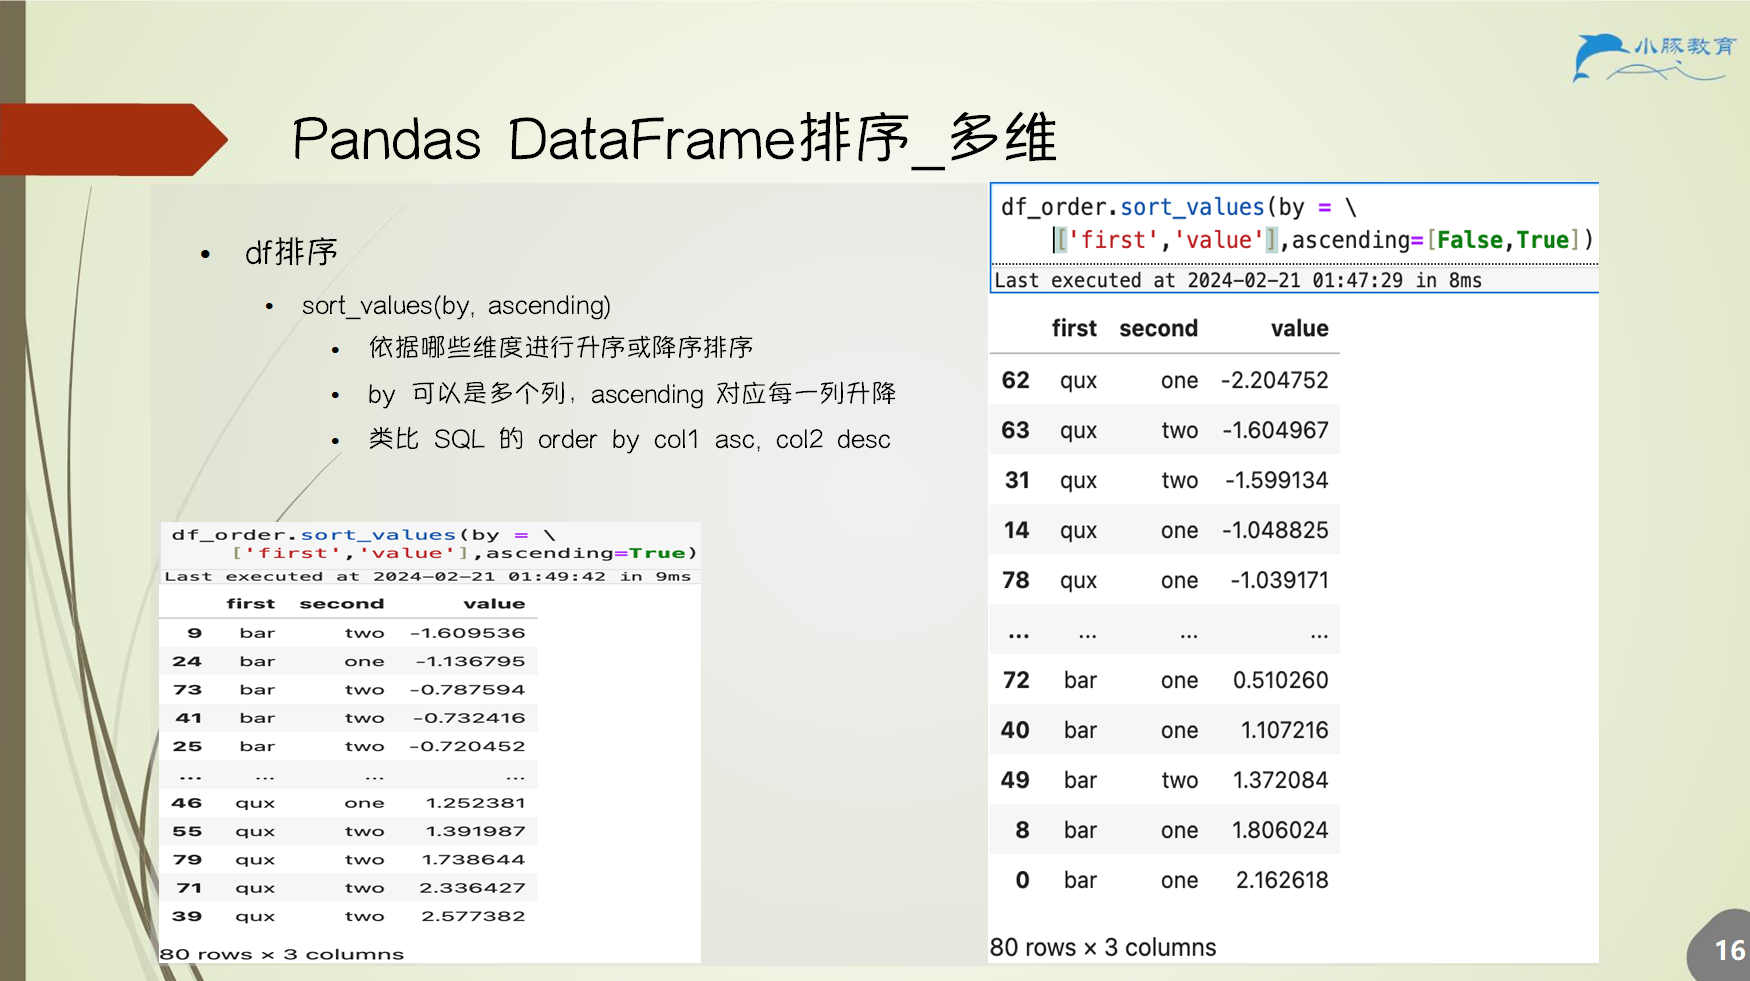Click the left code cell with ascending=True

[x=431, y=544]
